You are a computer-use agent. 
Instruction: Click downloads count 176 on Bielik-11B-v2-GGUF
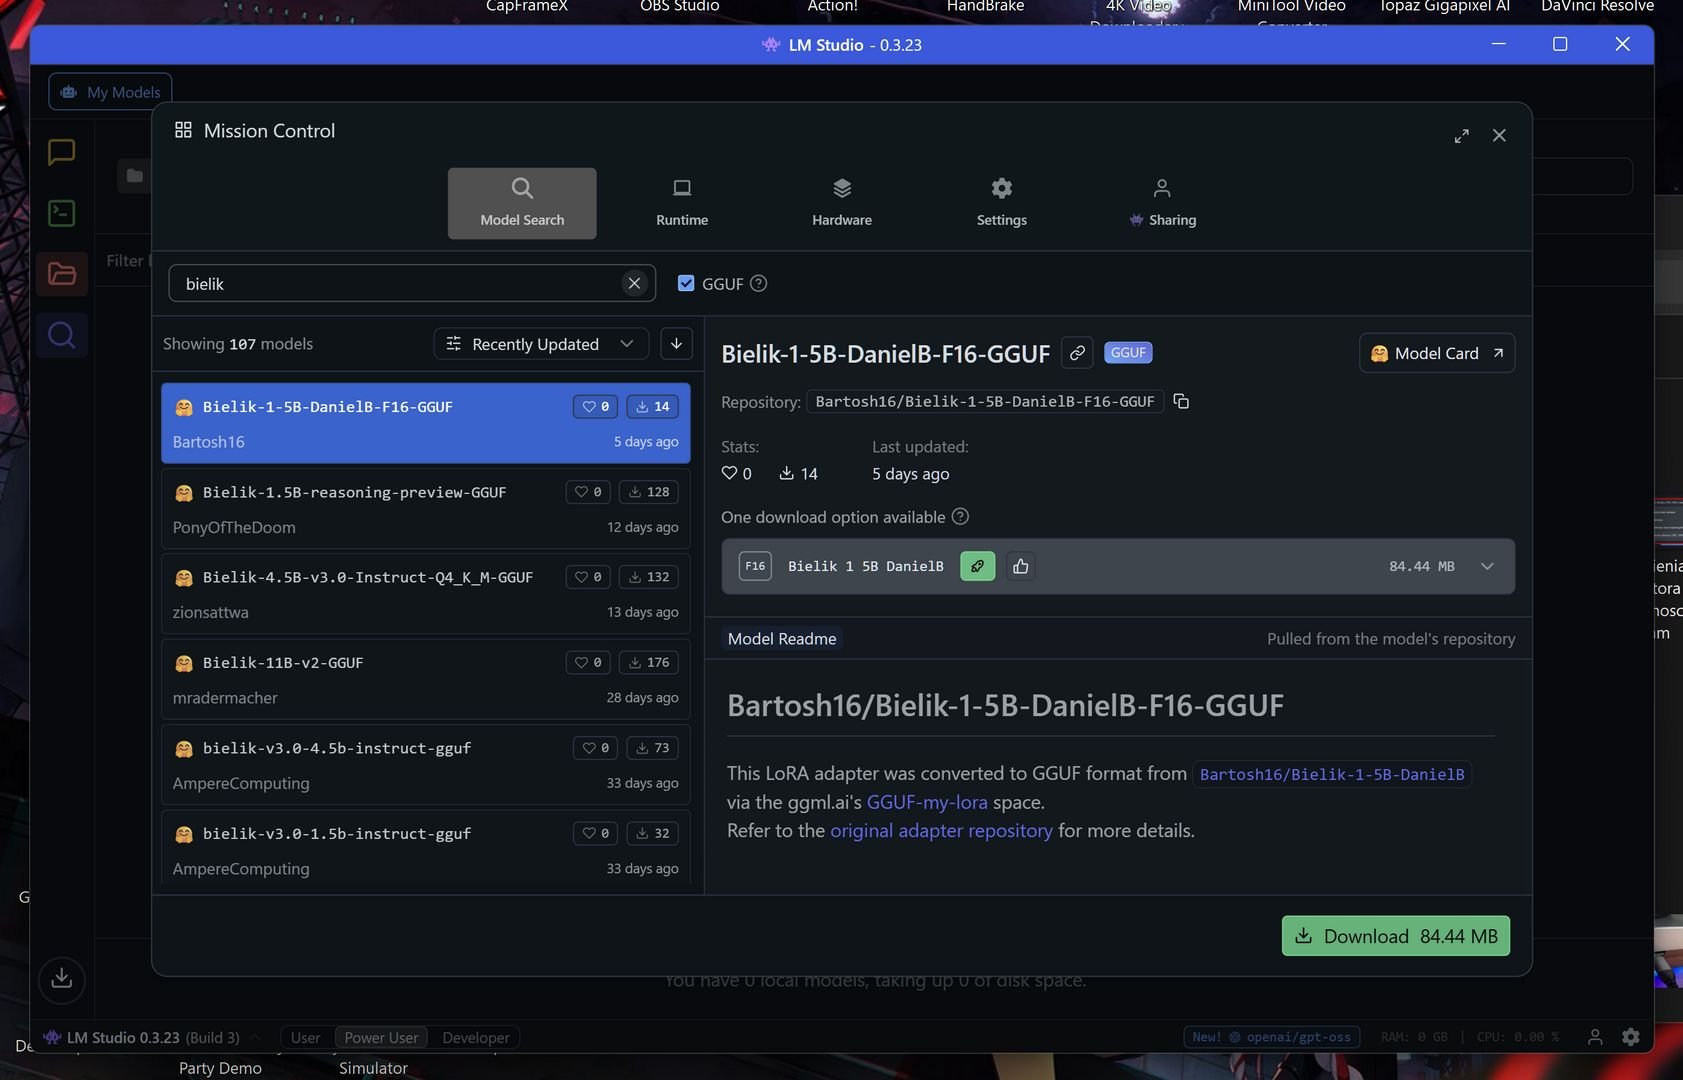649,662
